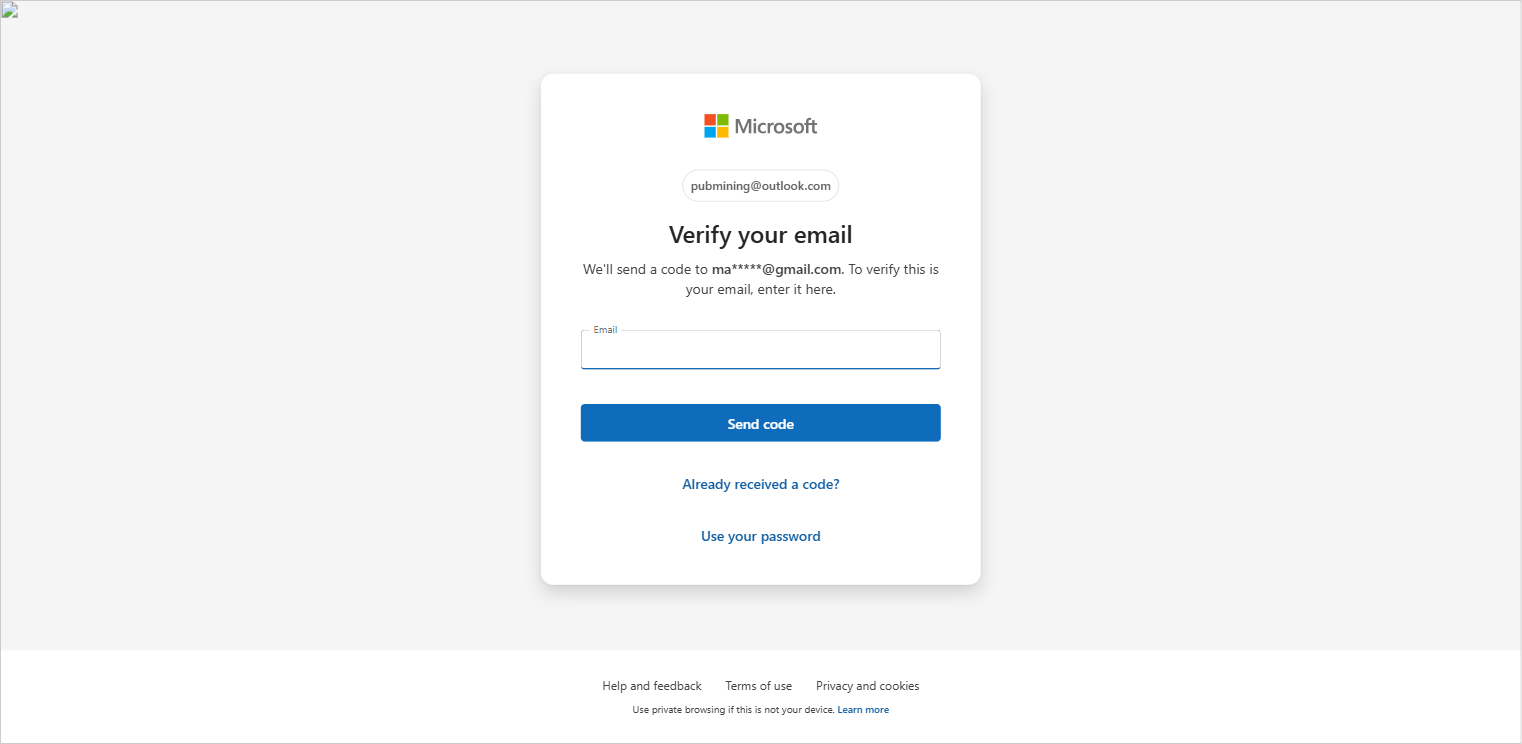1522x744 pixels.
Task: Click the grey background outside the card
Action: (x=270, y=330)
